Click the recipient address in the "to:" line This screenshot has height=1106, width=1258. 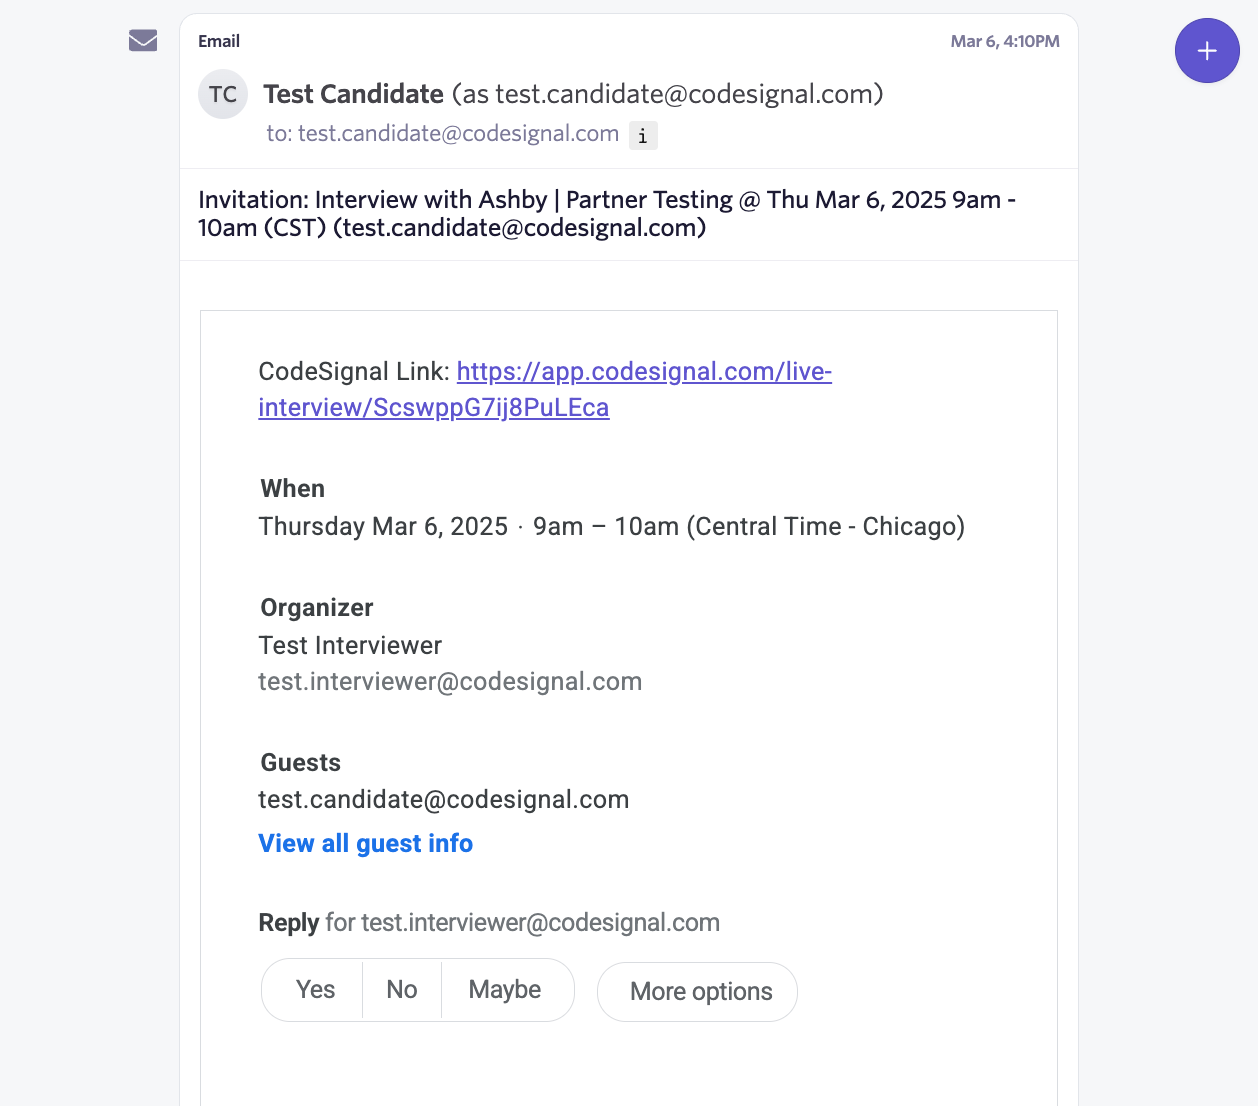tap(458, 134)
